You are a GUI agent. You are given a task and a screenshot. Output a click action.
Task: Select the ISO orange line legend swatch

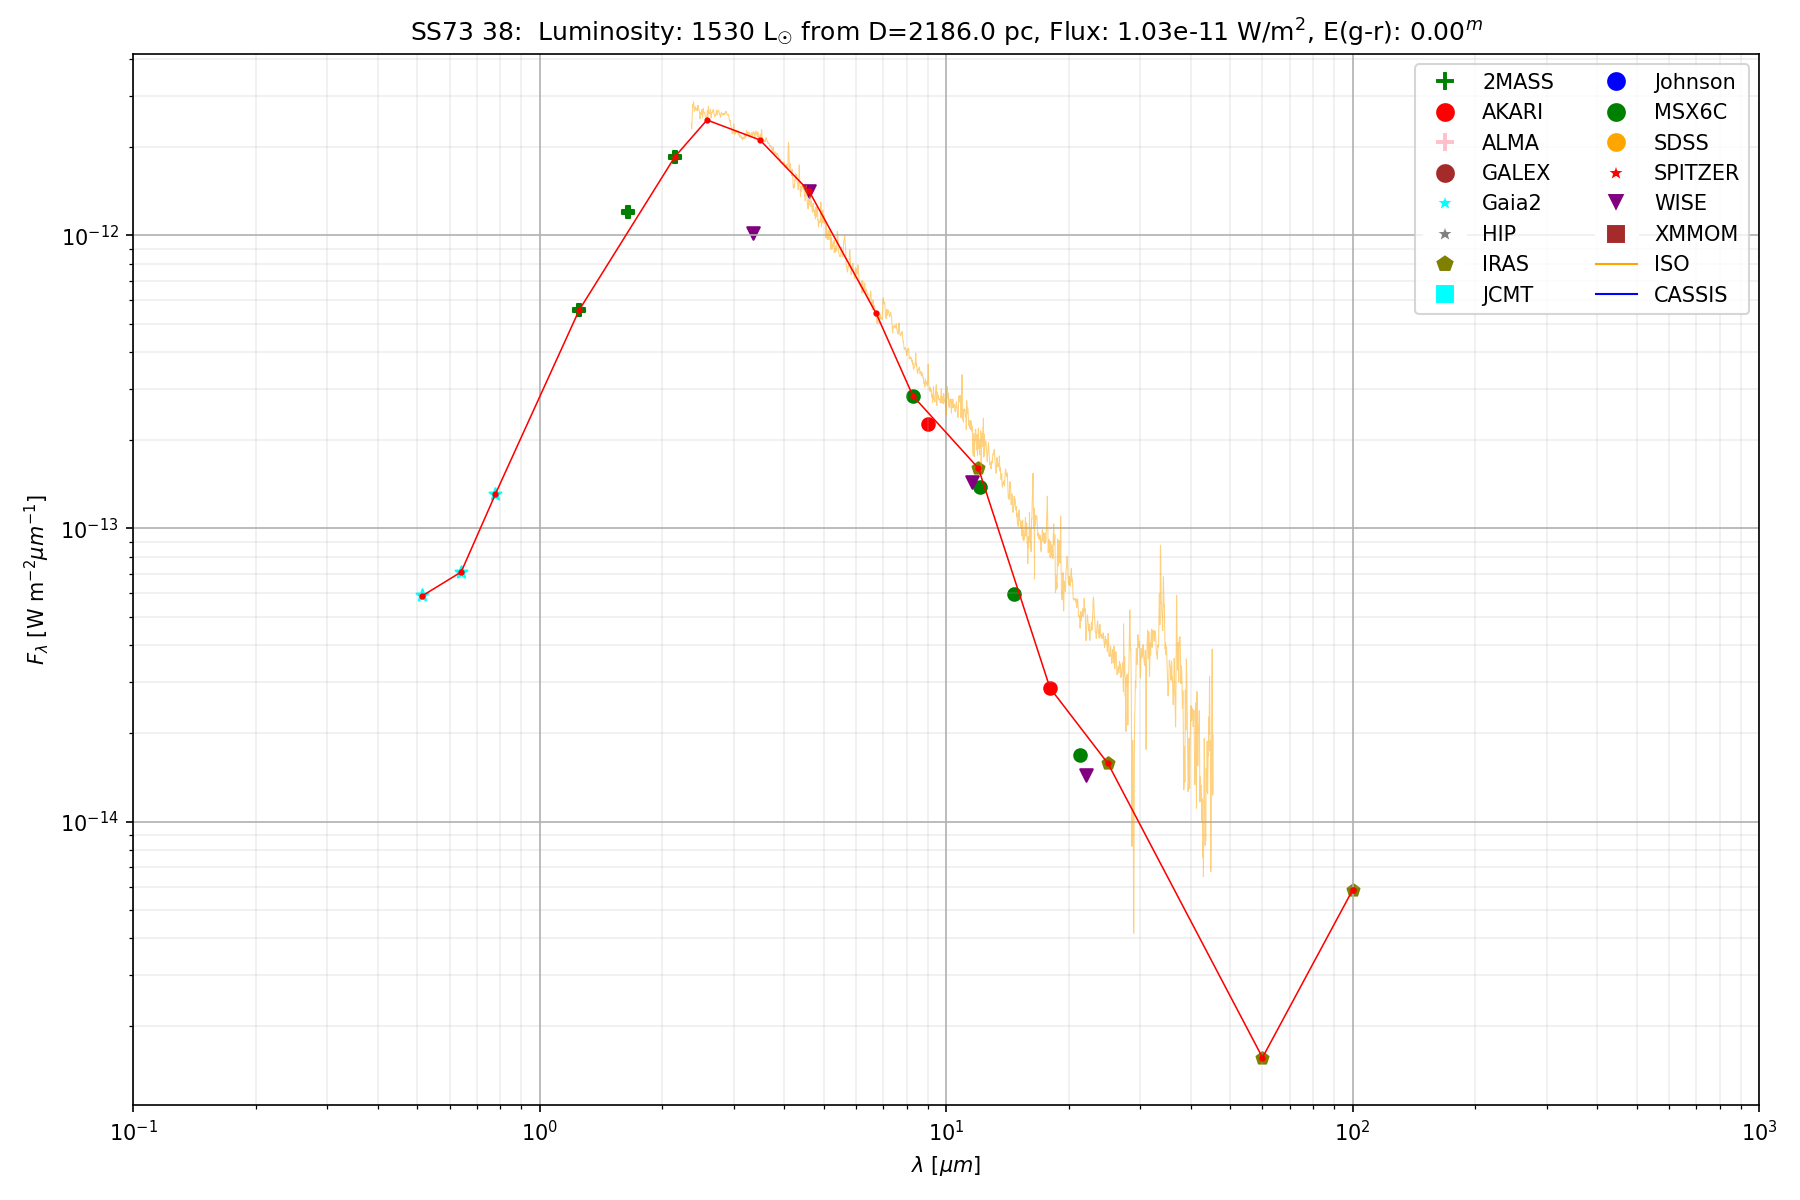click(1616, 264)
